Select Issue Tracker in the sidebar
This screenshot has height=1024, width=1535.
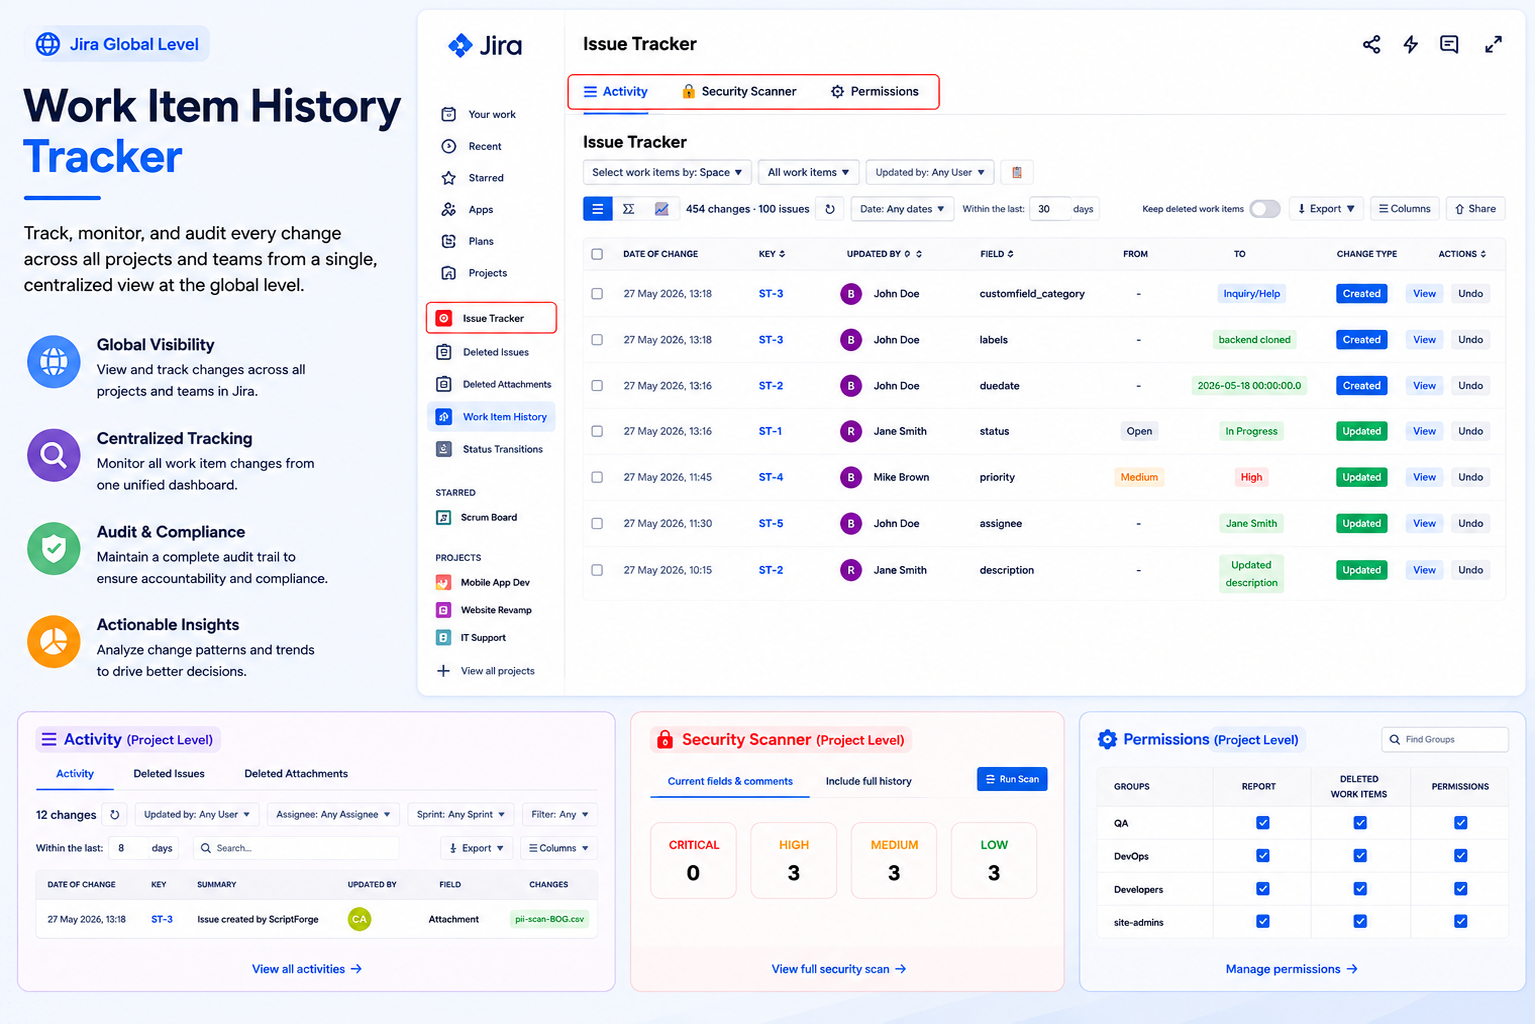491,318
